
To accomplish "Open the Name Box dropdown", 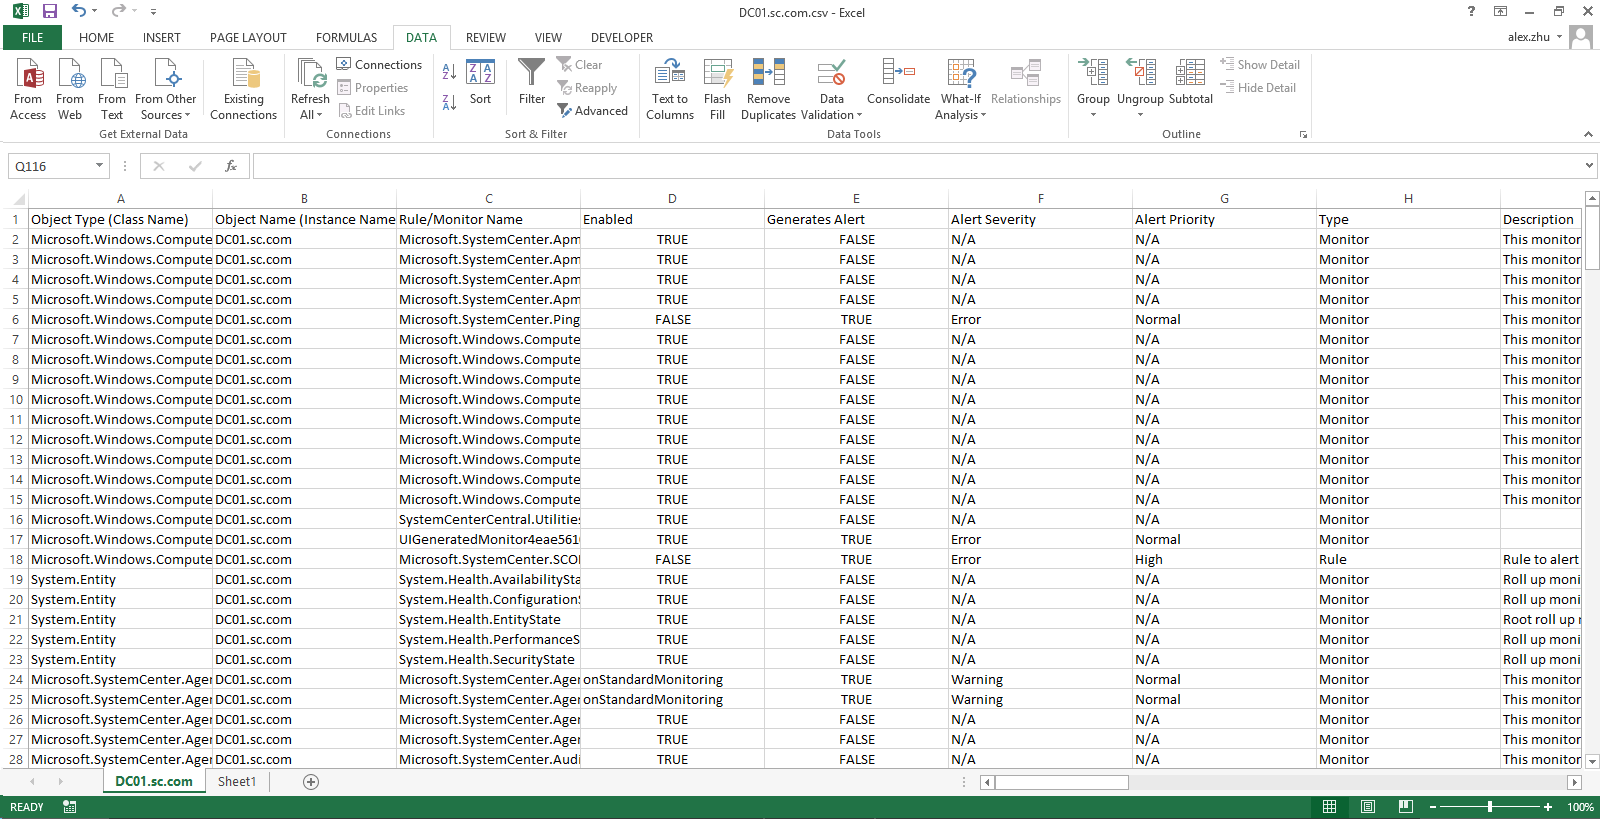I will pos(99,166).
